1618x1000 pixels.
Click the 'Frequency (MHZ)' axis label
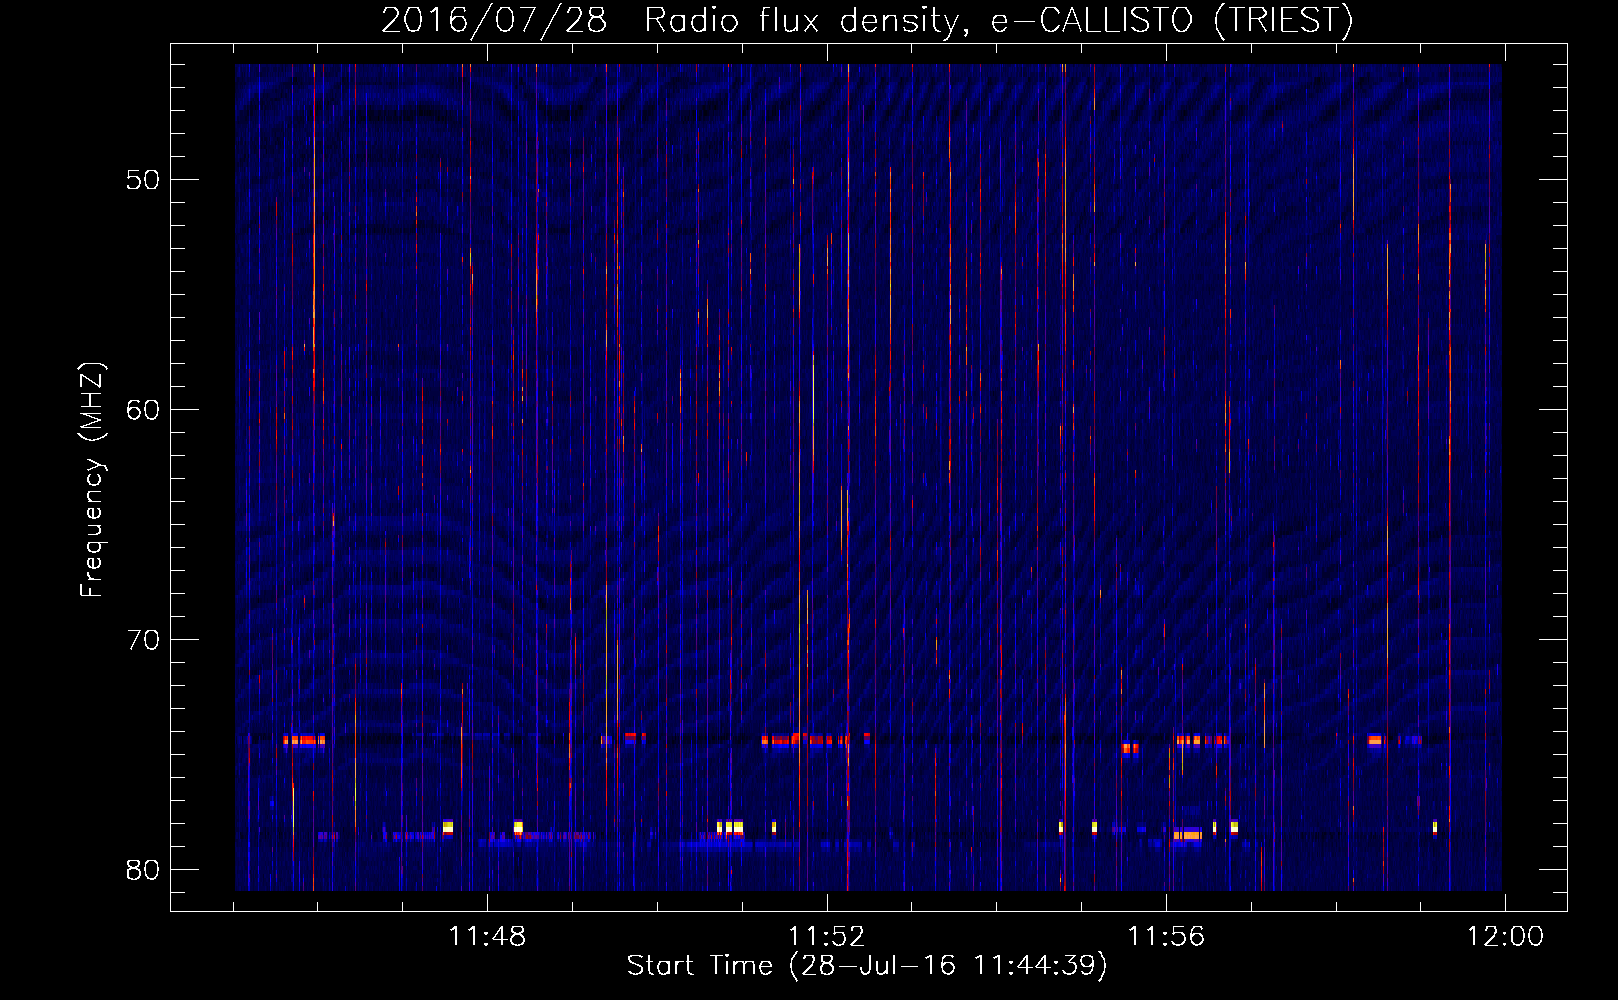(91, 481)
